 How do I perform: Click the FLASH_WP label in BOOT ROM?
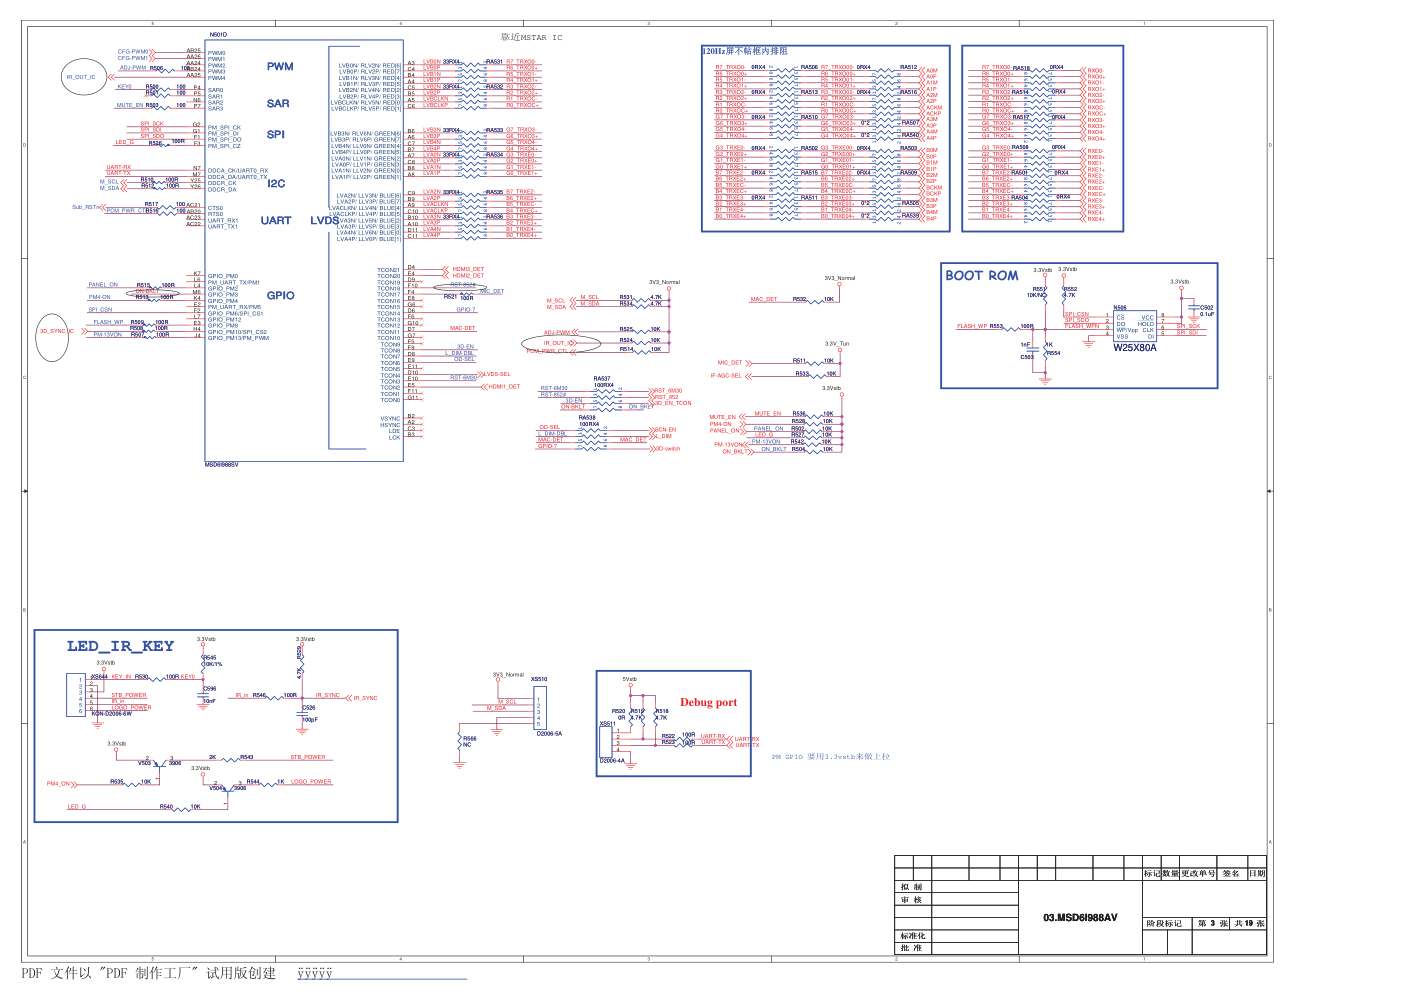972,326
